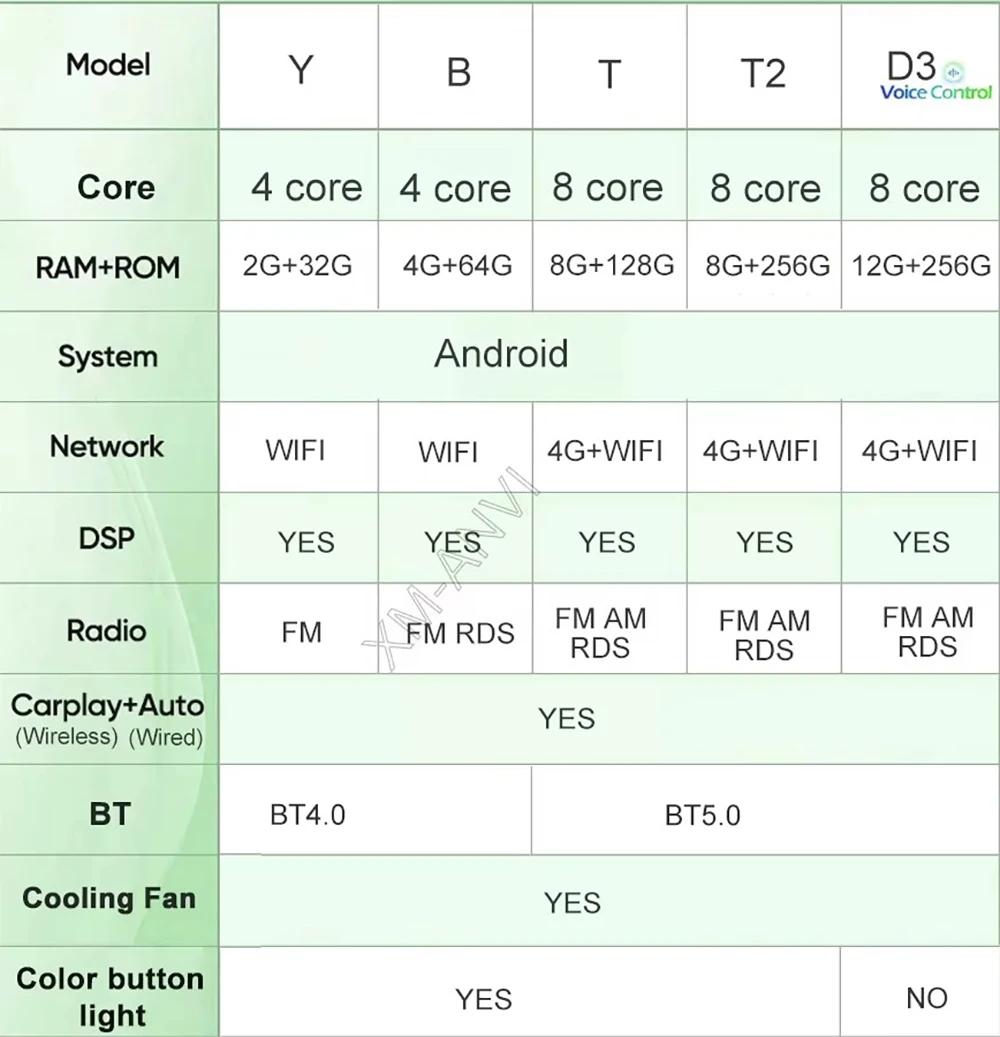Click the Android system cell

click(x=501, y=354)
